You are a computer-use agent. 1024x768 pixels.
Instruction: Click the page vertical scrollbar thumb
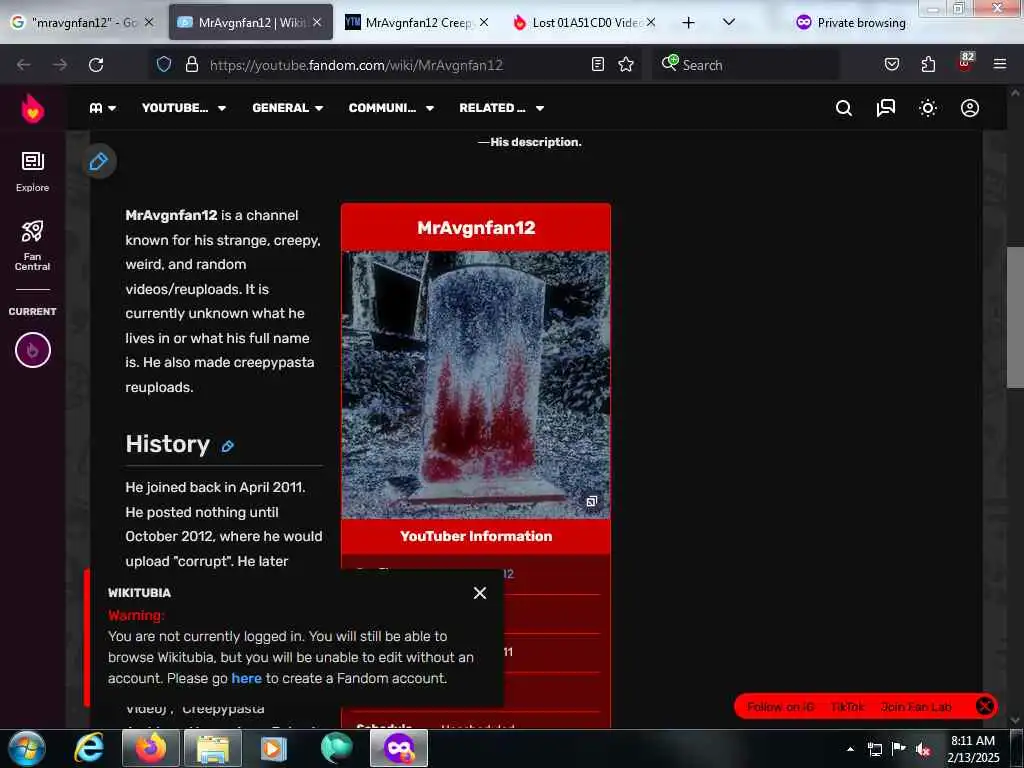(x=1015, y=317)
